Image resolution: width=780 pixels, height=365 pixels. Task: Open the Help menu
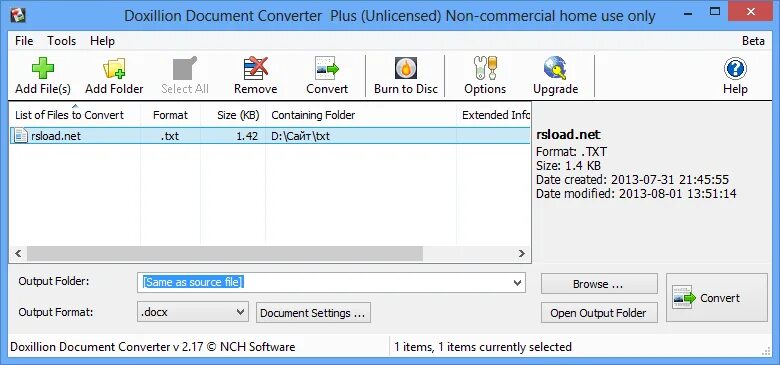[102, 41]
